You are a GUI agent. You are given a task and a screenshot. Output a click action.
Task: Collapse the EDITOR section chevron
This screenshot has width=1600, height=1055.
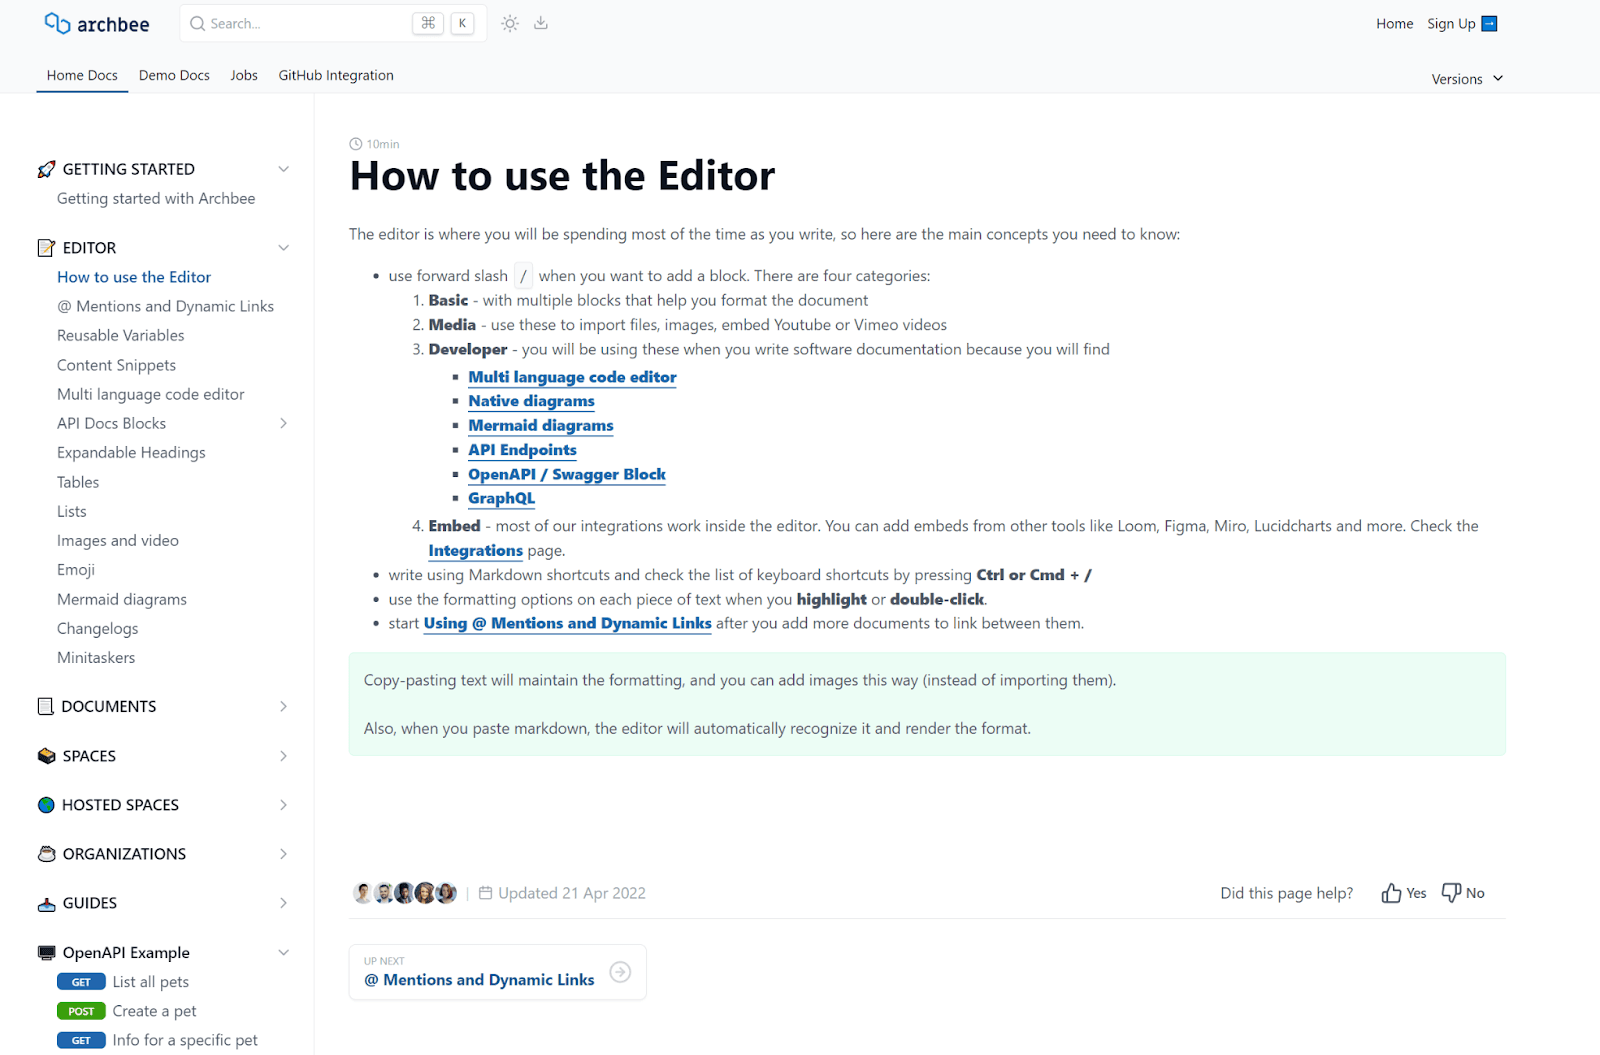[x=283, y=248]
